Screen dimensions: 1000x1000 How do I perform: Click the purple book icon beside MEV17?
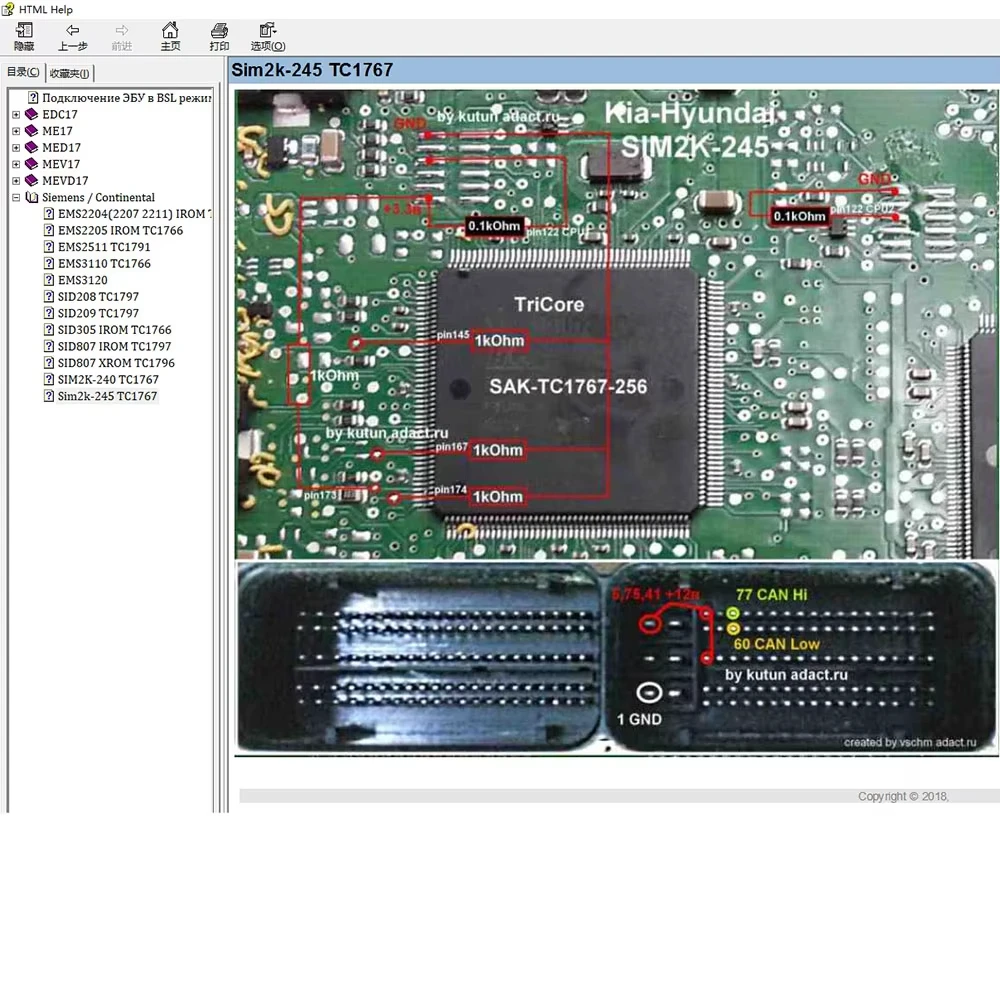click(31, 164)
